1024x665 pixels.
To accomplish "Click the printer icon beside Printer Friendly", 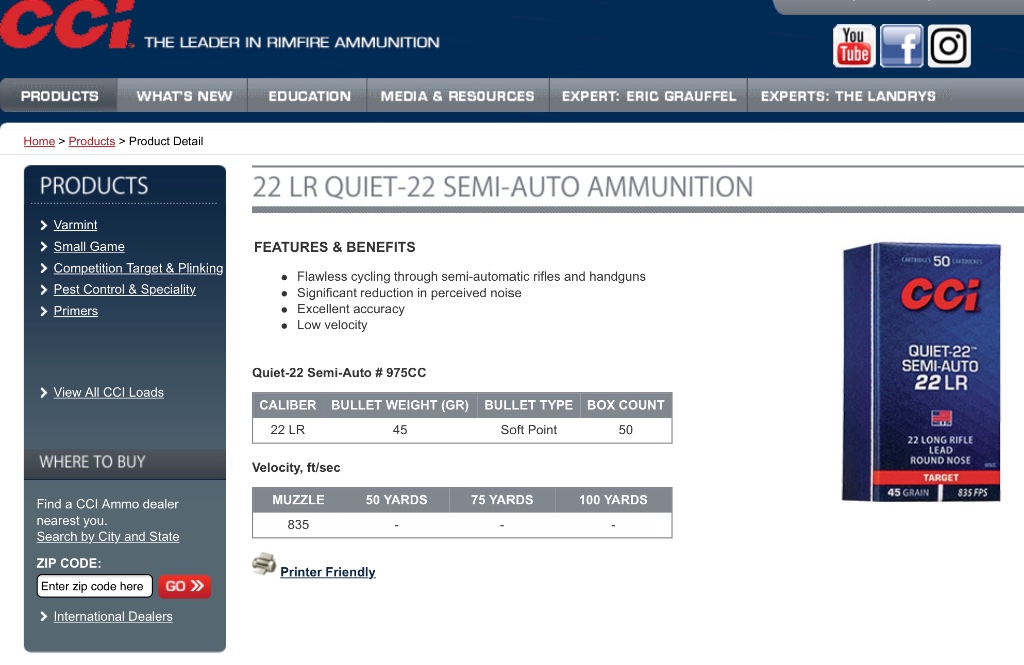I will [x=264, y=564].
